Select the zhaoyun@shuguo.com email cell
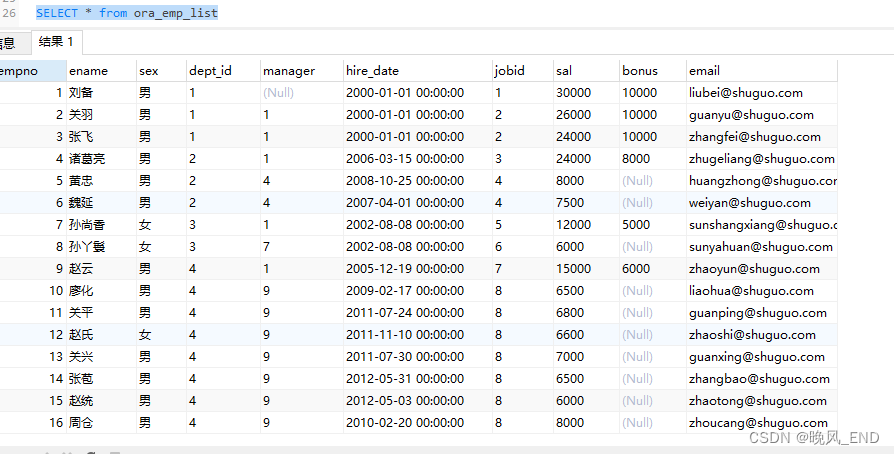894x454 pixels. click(762, 269)
